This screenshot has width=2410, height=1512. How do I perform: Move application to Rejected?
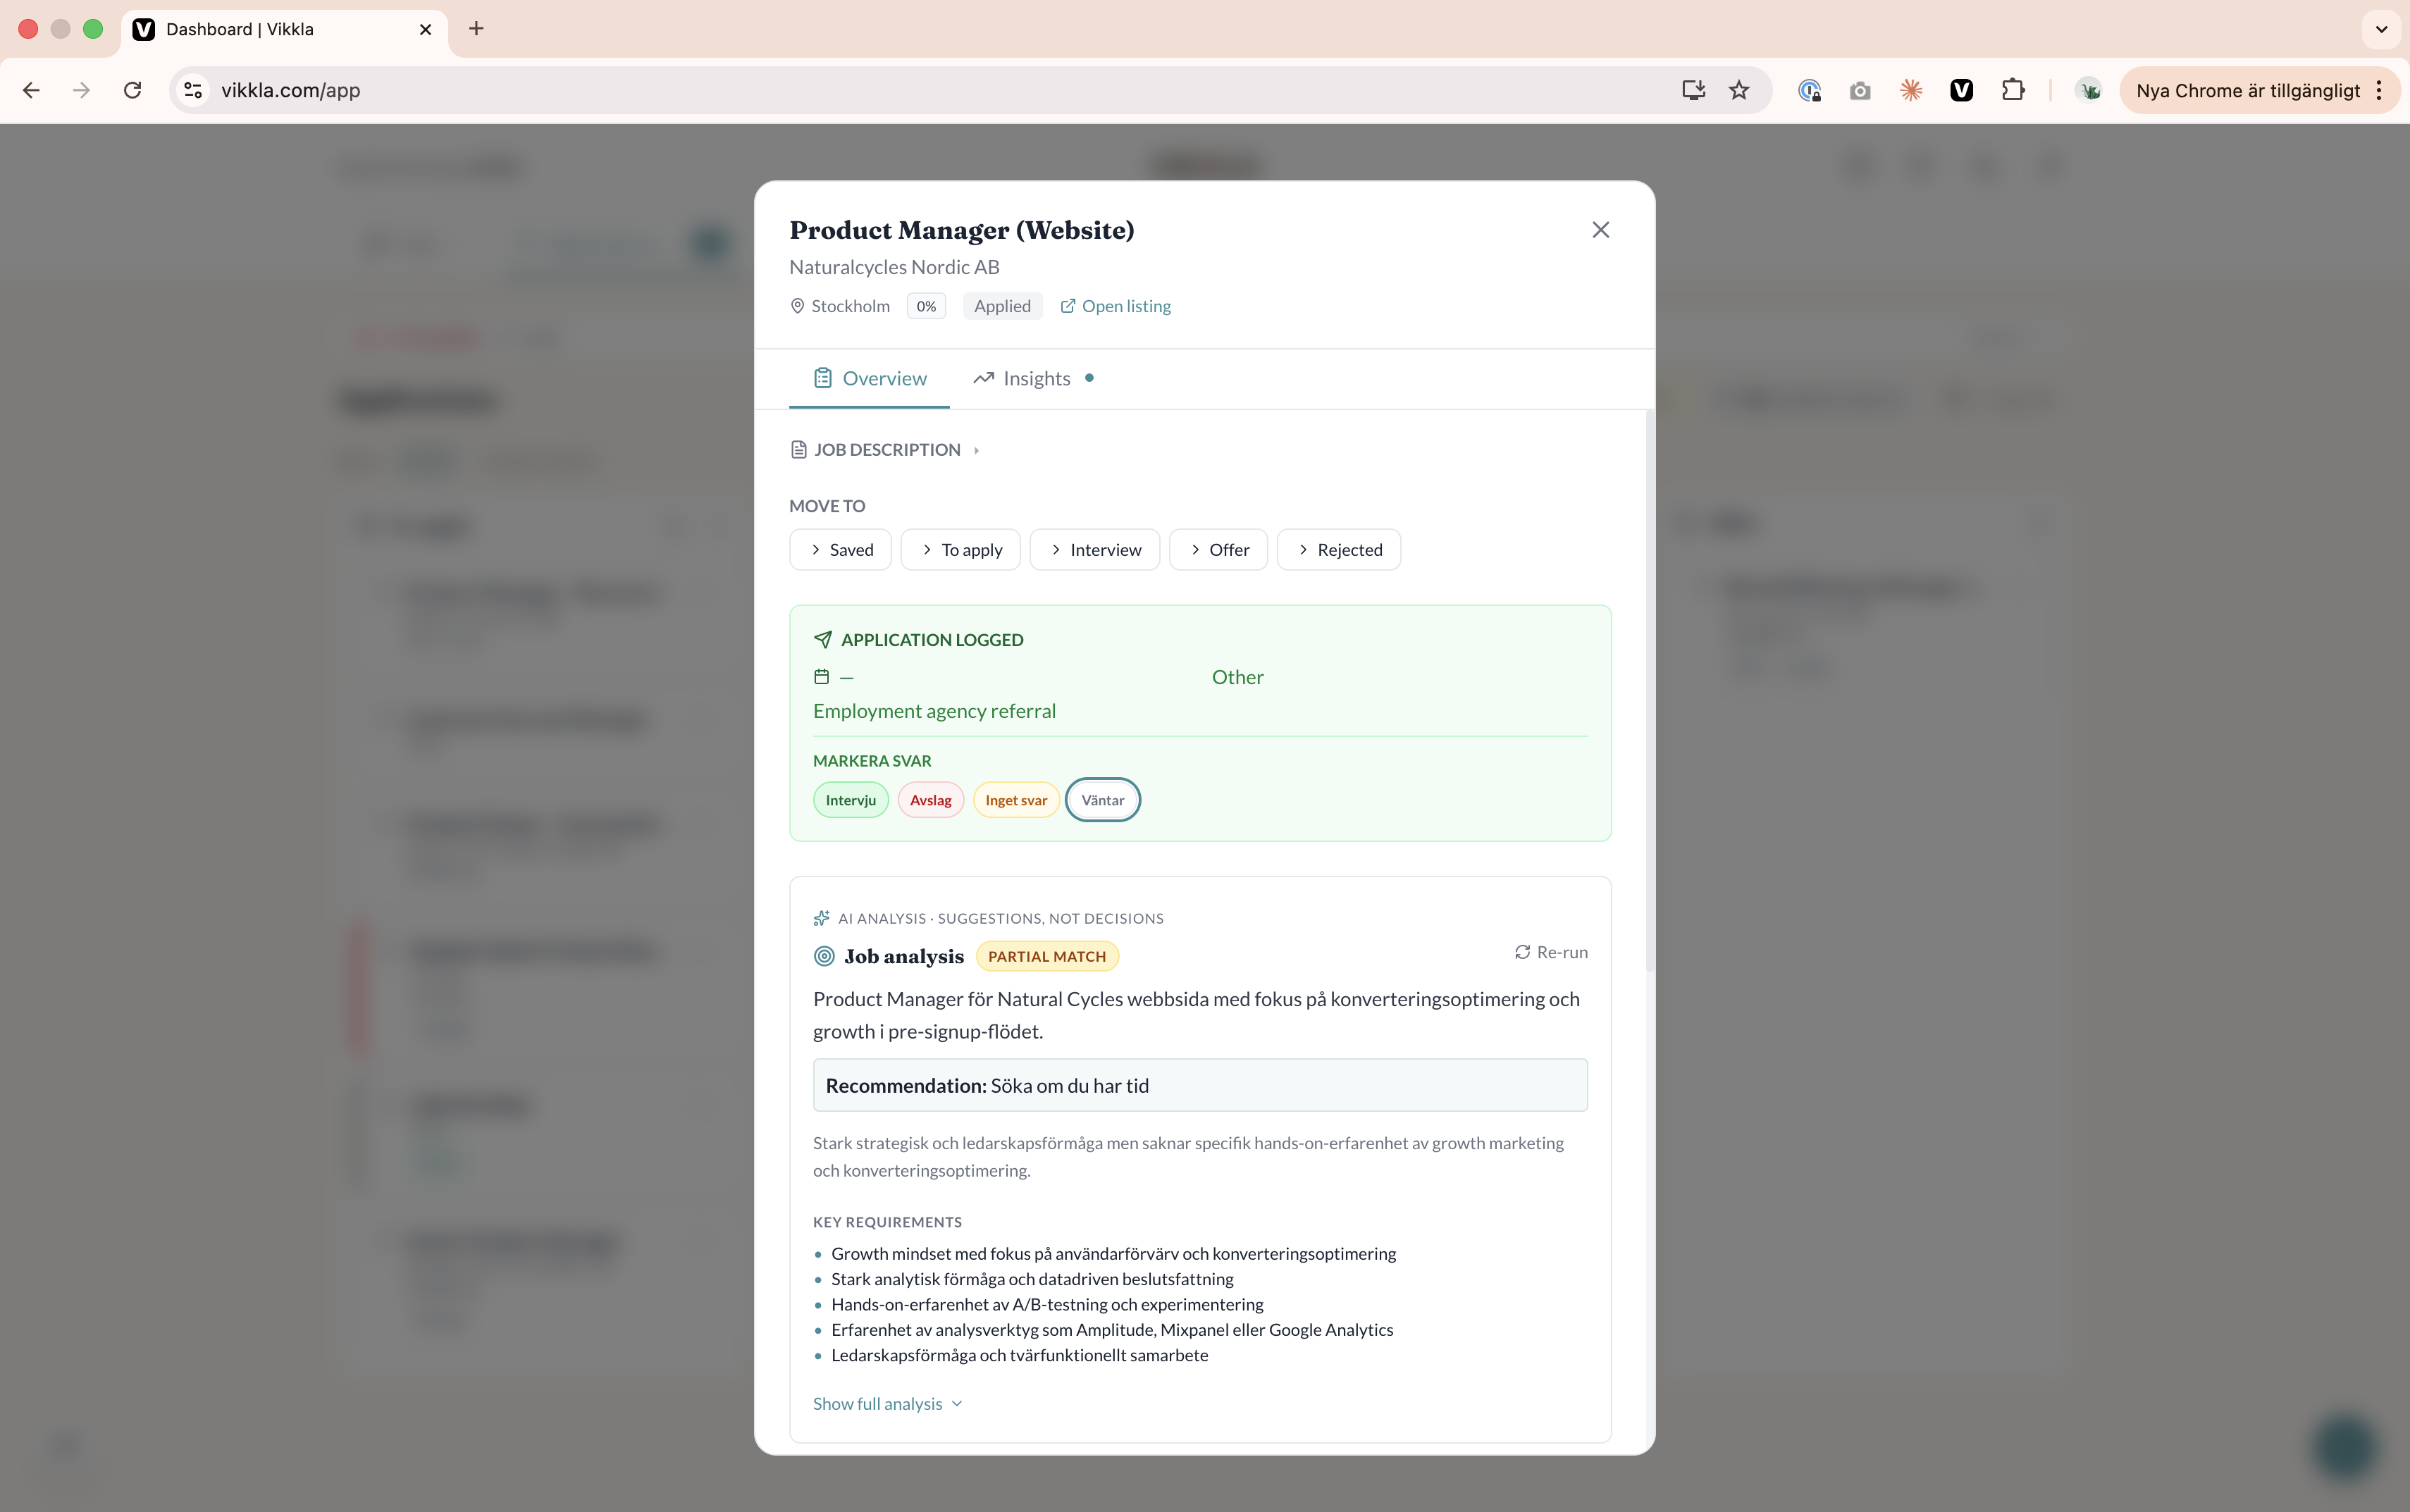[x=1338, y=550]
